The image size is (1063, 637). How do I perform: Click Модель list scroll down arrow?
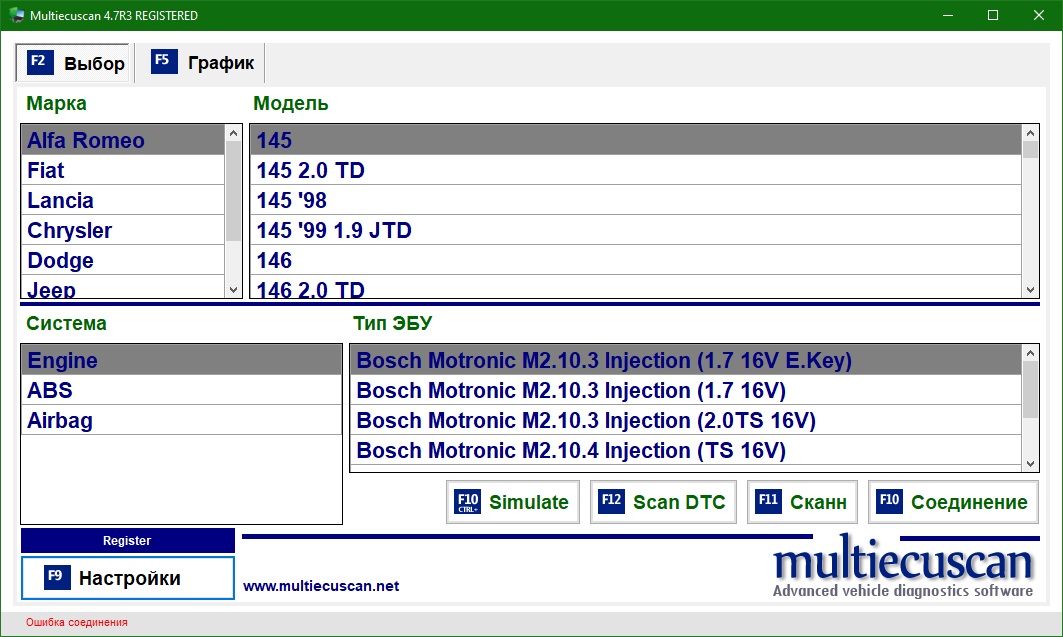pyautogui.click(x=1030, y=289)
